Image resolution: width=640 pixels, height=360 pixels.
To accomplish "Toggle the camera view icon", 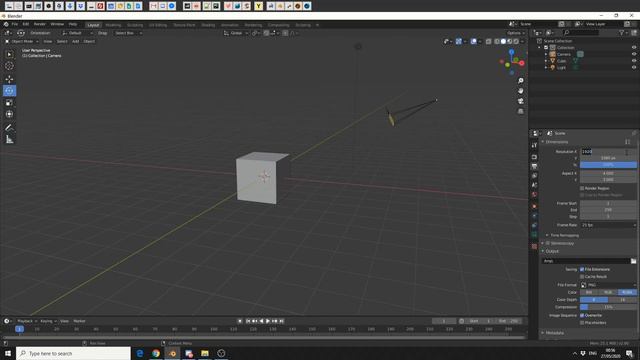I will coord(520,101).
